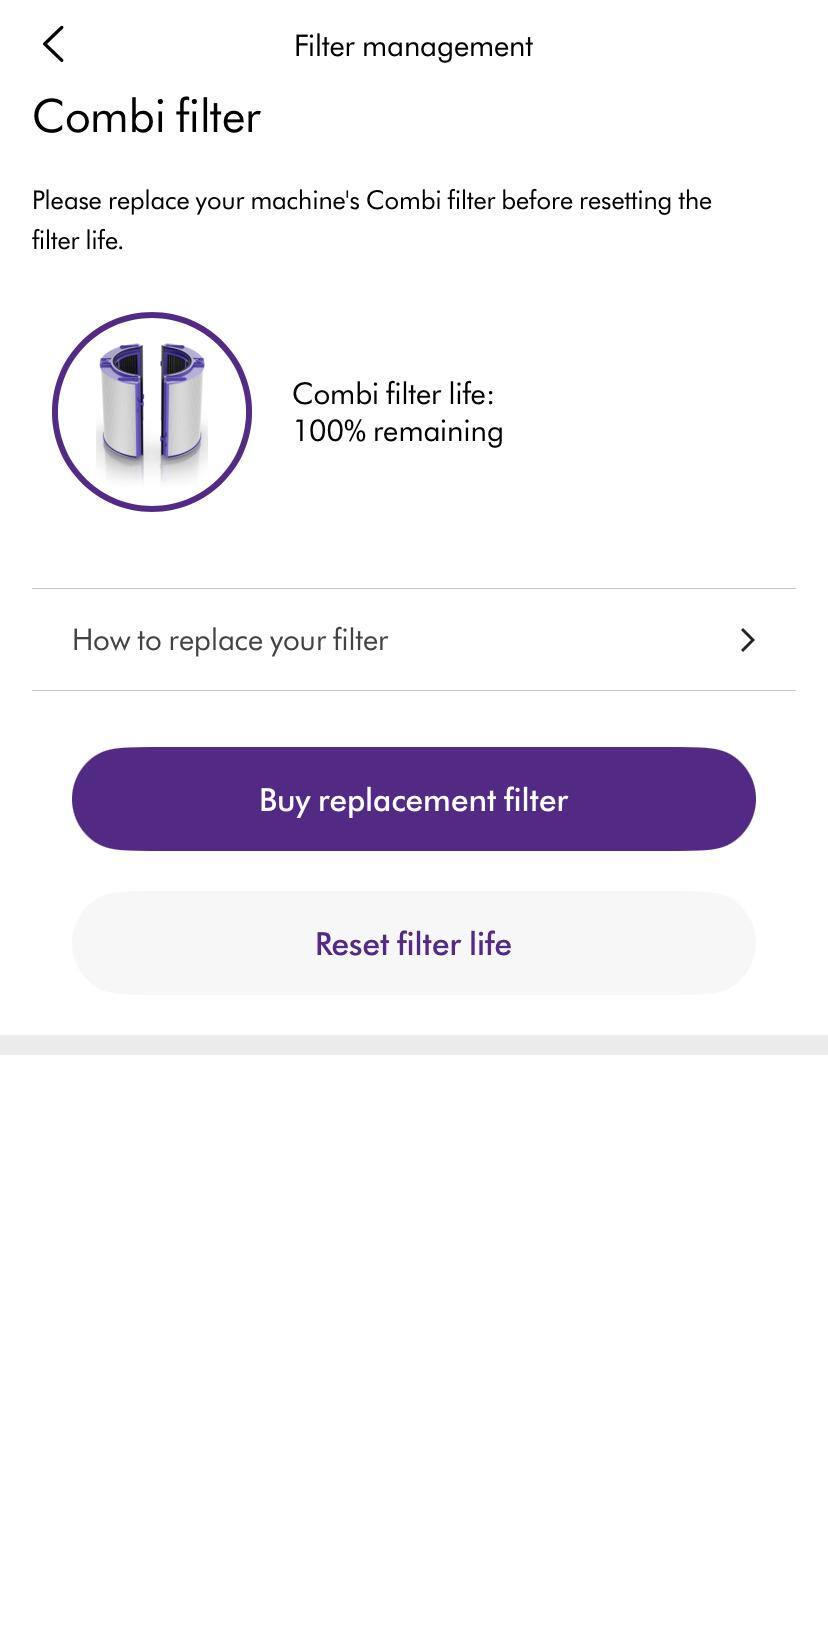Tap the right half of the filter image
Screen dimensions: 828x1628
click(181, 405)
